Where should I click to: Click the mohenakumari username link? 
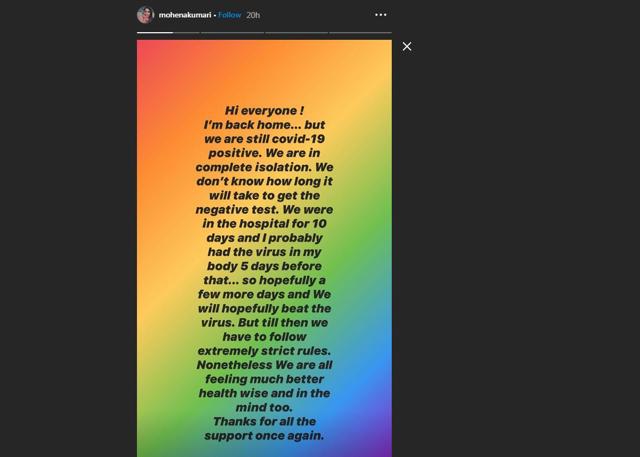[x=184, y=15]
